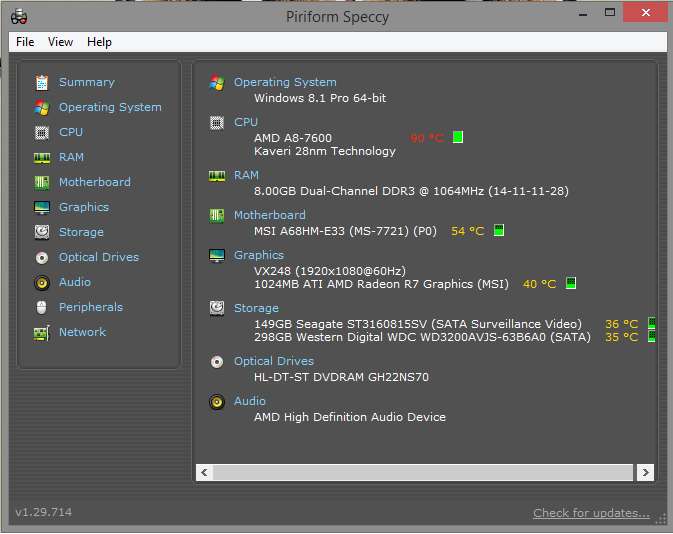673x534 pixels.
Task: Click the 'HL-DT-ST DVDRAM GH22NS70' text
Action: pyautogui.click(x=341, y=377)
